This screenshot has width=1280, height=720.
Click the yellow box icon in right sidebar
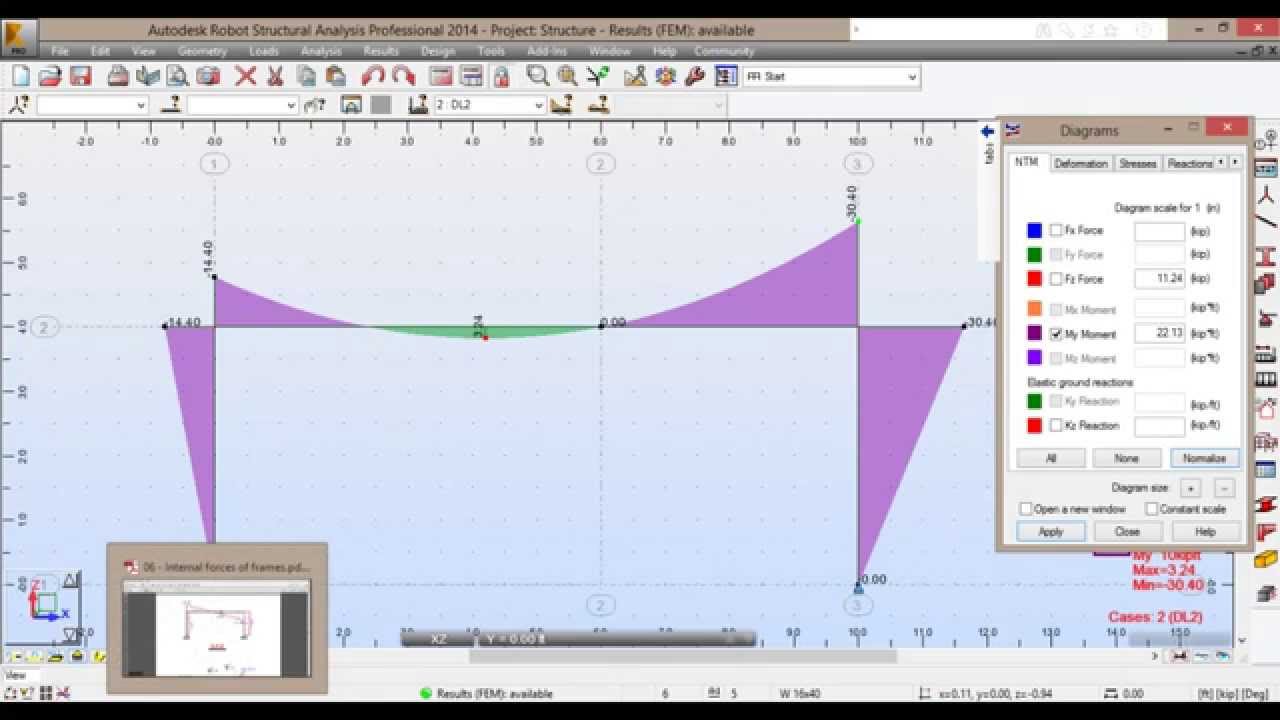click(x=1266, y=559)
